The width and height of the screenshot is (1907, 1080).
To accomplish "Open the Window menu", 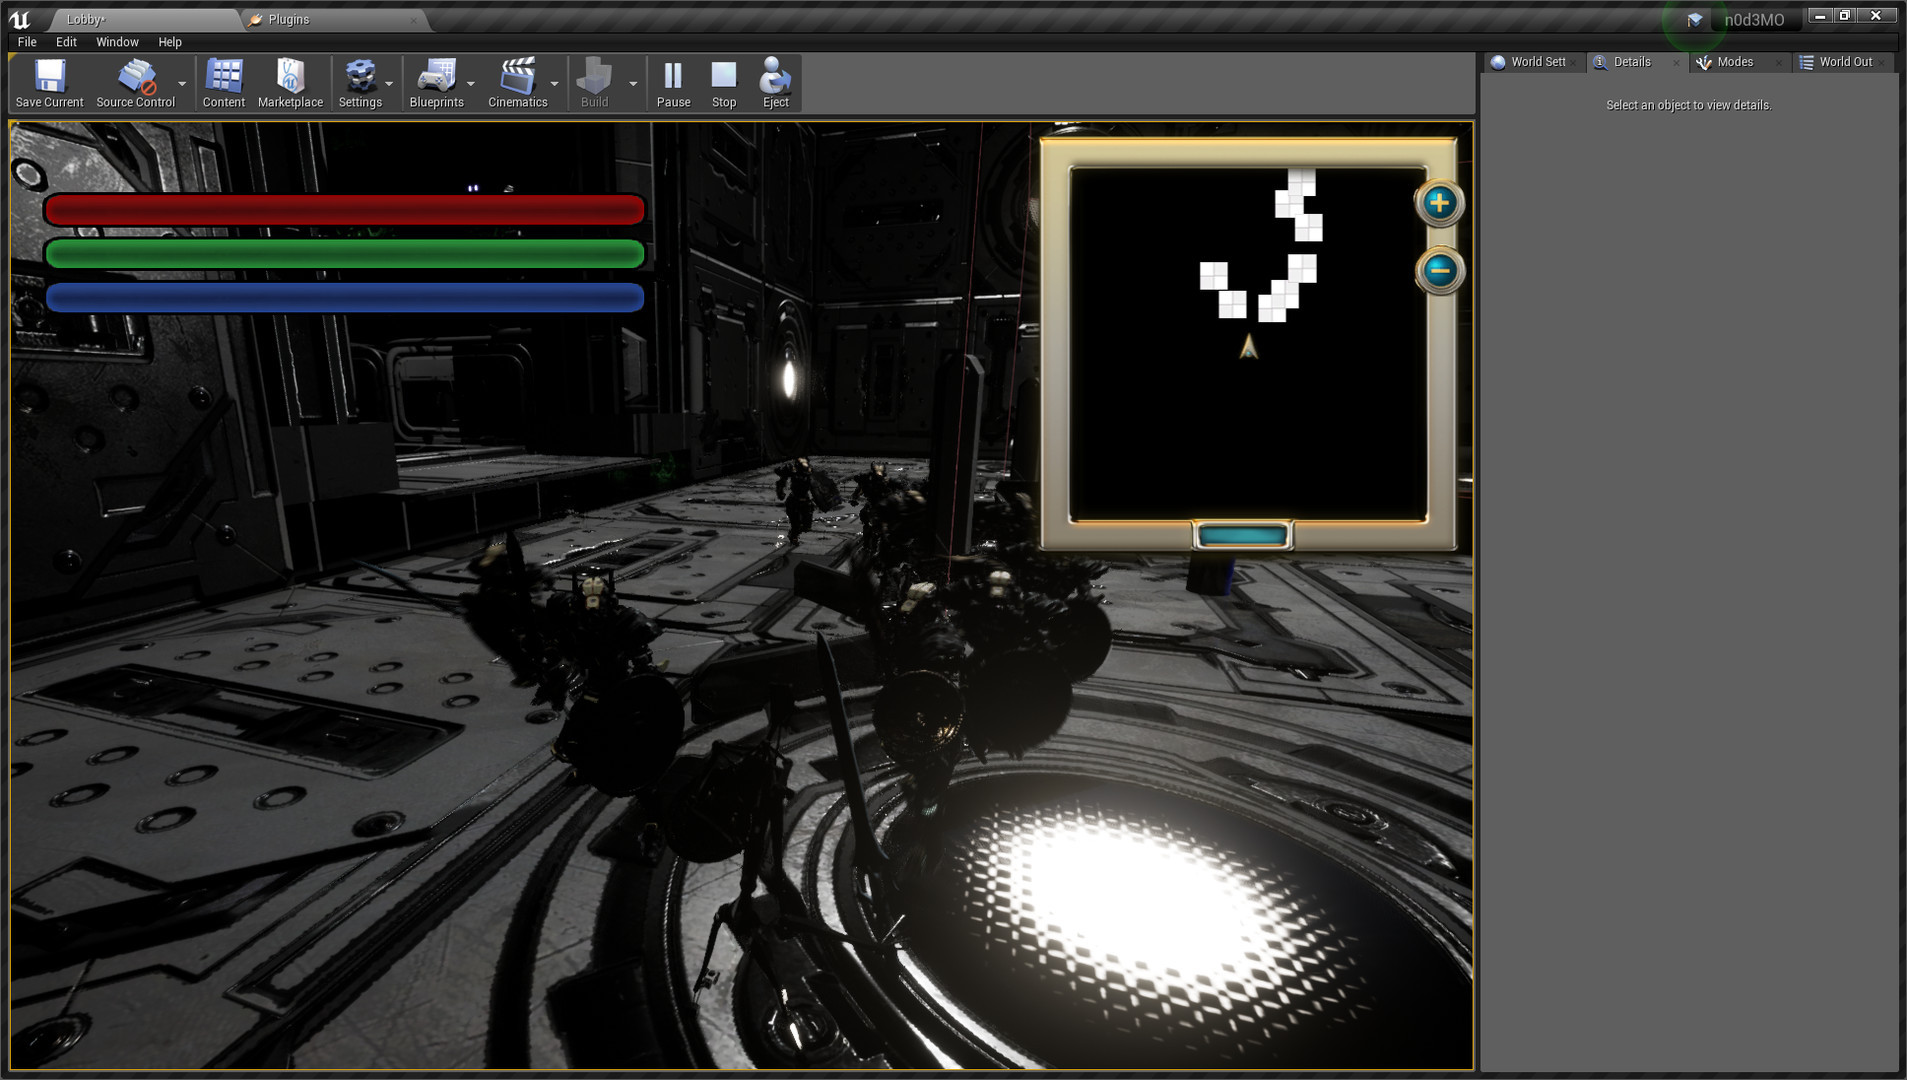I will click(x=117, y=42).
